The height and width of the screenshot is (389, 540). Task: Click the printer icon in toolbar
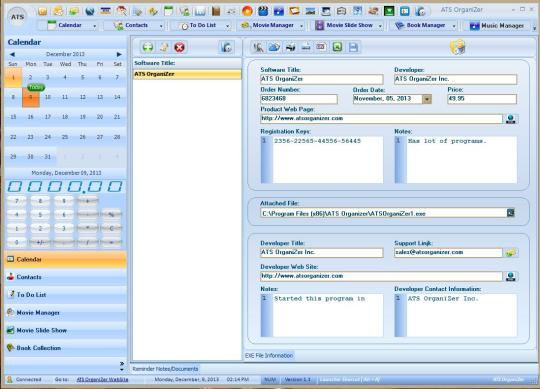290,47
